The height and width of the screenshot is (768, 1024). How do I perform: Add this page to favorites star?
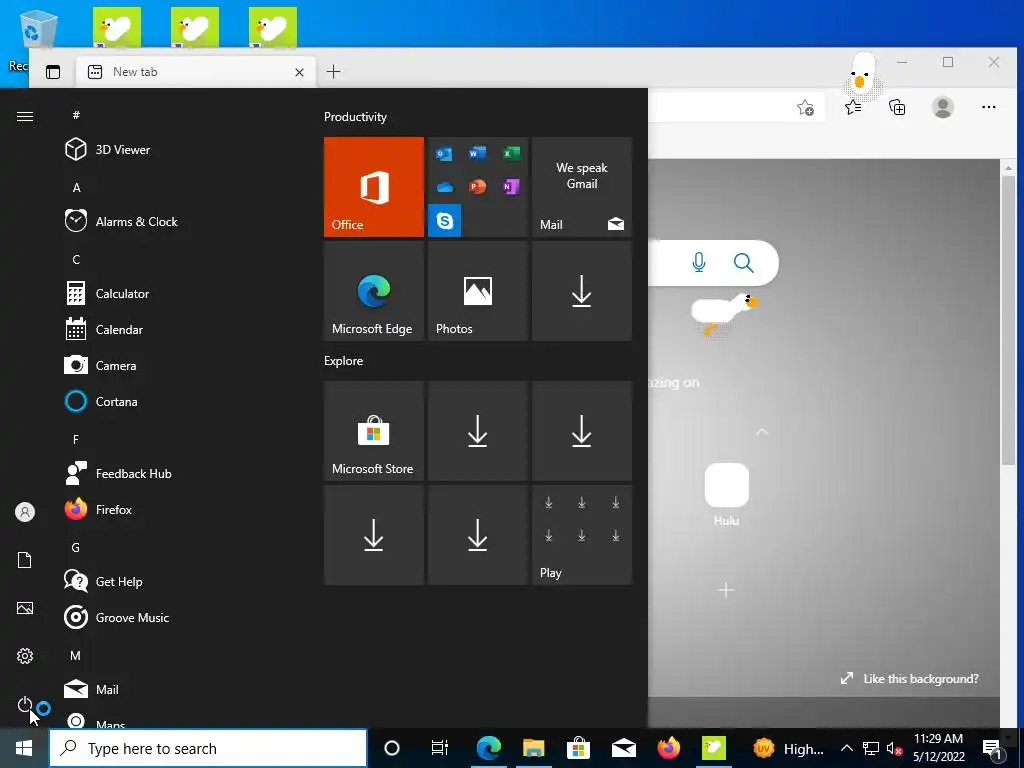point(805,108)
